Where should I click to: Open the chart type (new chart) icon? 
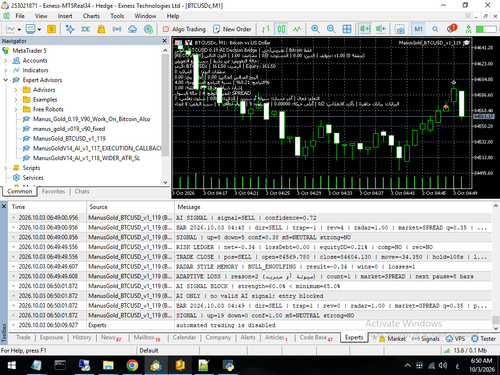[x=10, y=29]
